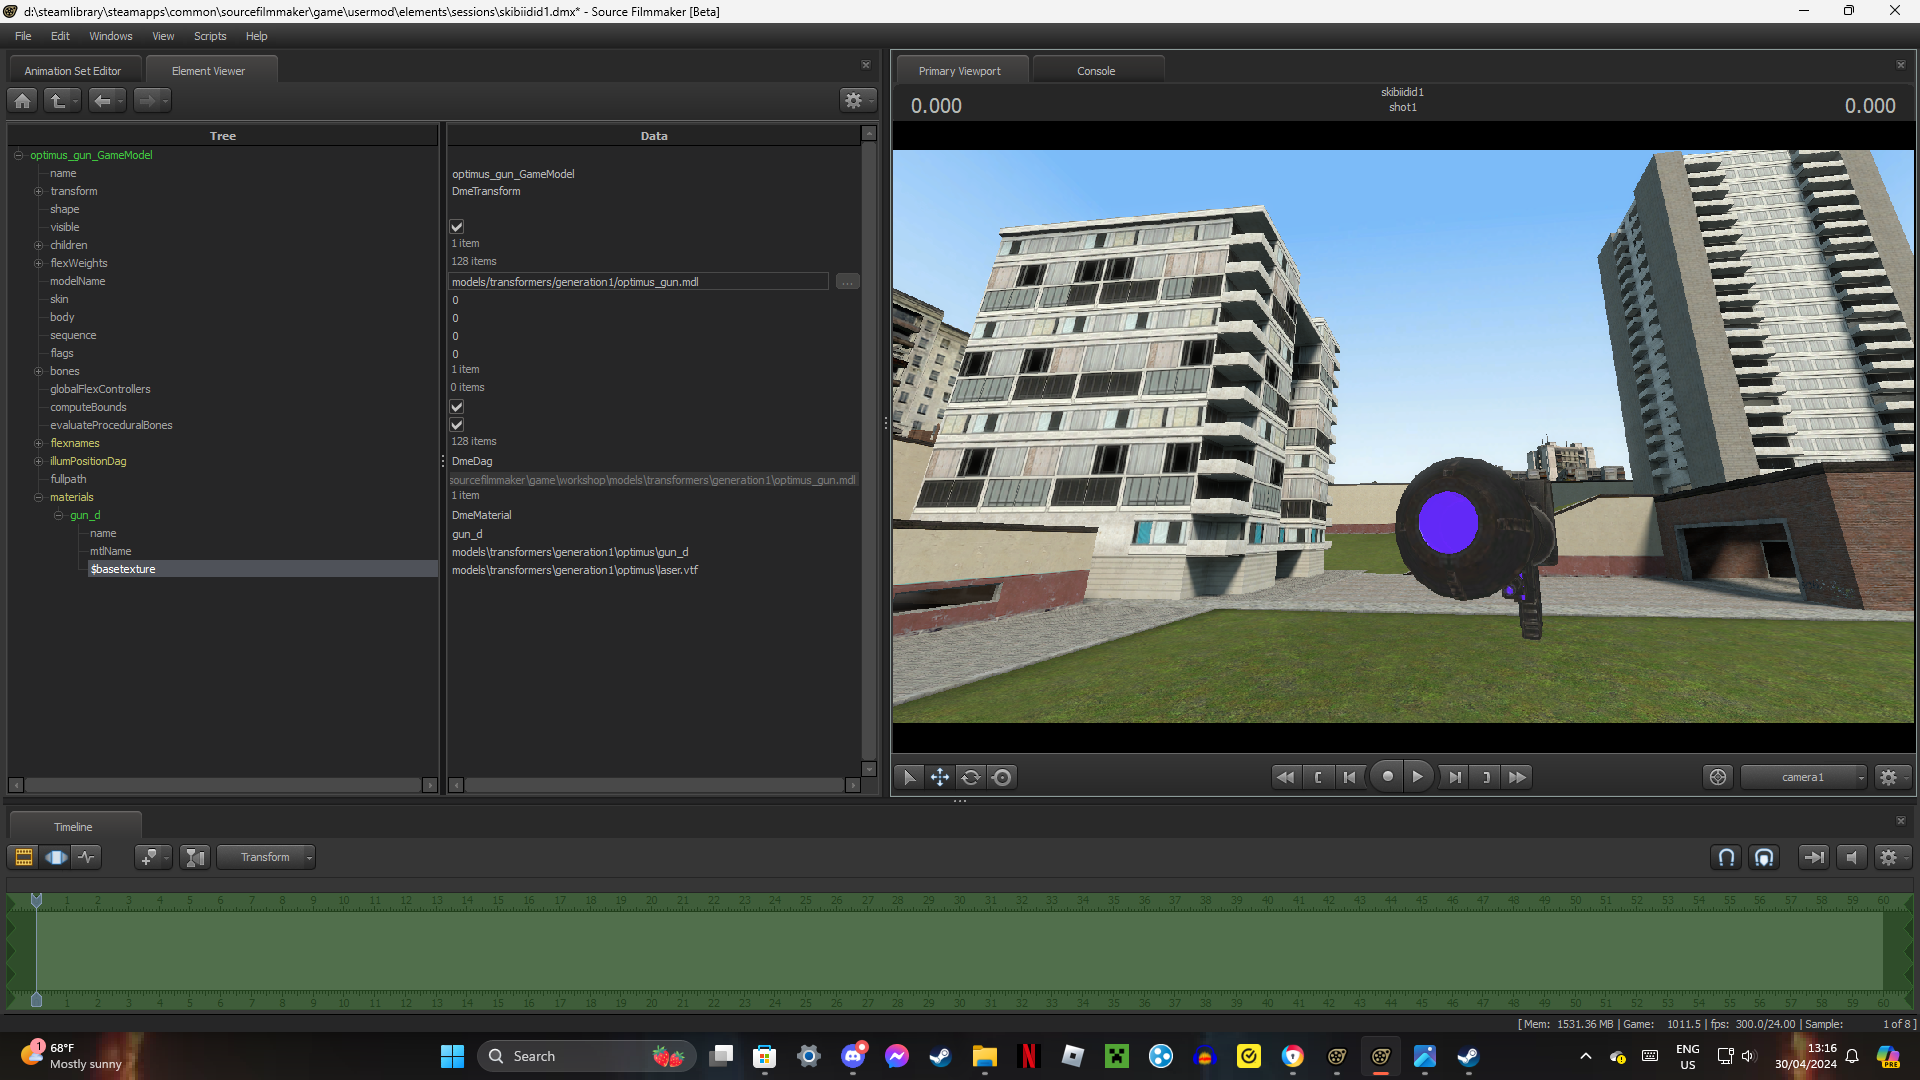Browse for model file with ellipsis button
1920x1080 pixels.
(847, 282)
